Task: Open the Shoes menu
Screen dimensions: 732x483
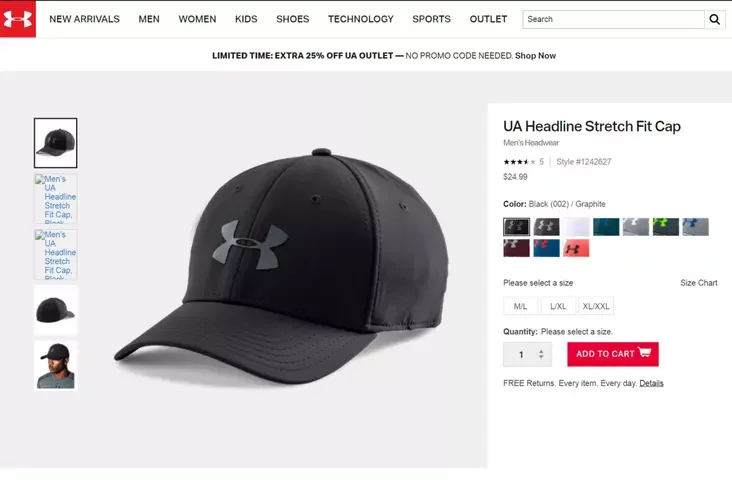Action: click(292, 19)
